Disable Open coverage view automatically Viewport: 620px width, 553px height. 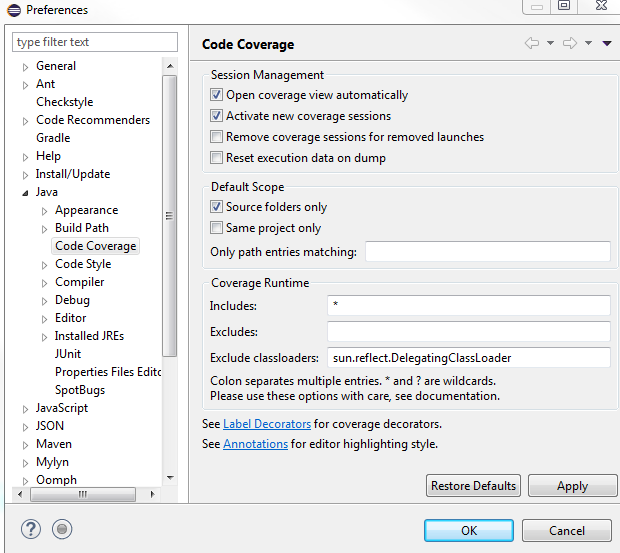[x=216, y=95]
